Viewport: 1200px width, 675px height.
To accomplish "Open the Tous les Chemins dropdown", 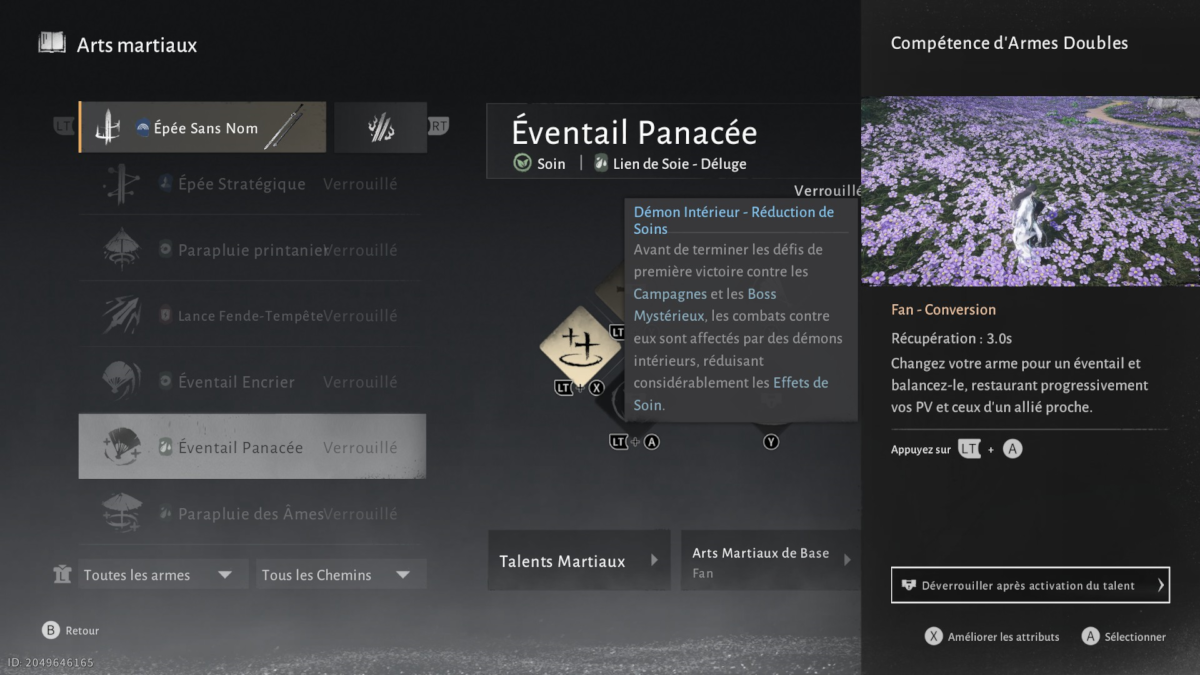I will 340,574.
